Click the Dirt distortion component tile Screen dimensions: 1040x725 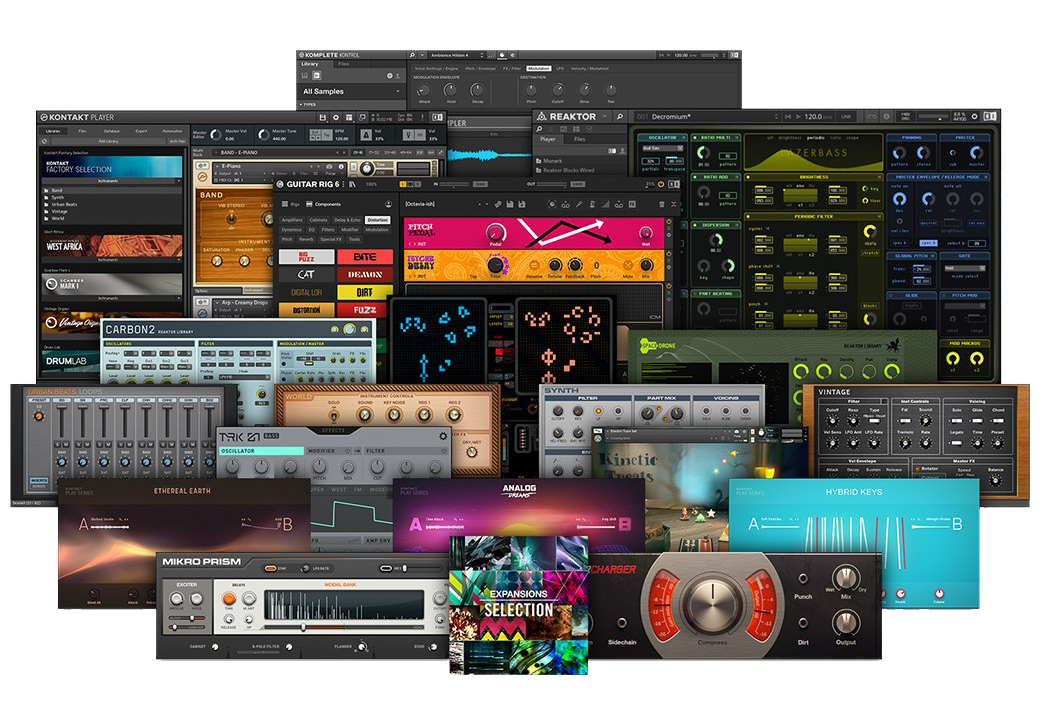(364, 292)
